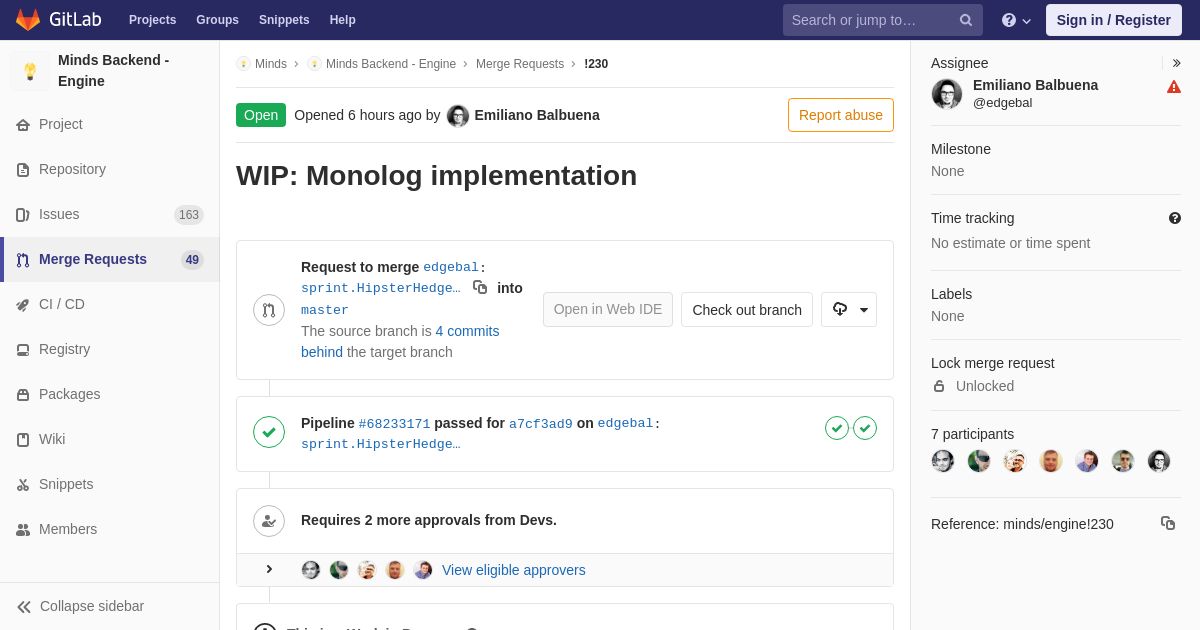Viewport: 1200px width, 630px height.
Task: Click the Project home icon in sidebar
Action: [23, 125]
